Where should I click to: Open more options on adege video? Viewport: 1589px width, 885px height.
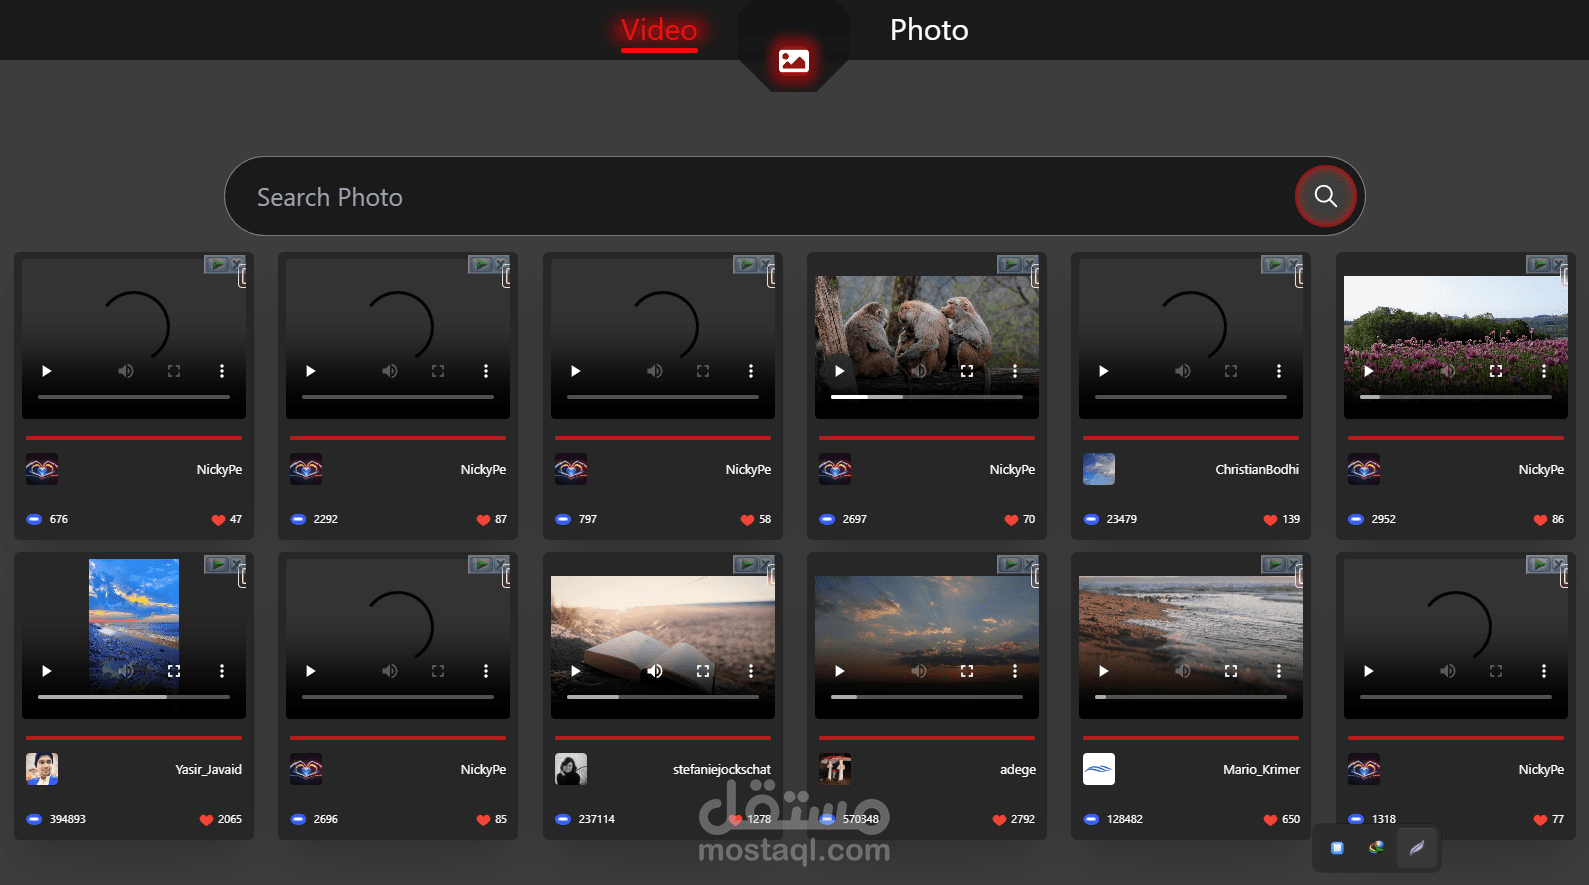click(1015, 671)
